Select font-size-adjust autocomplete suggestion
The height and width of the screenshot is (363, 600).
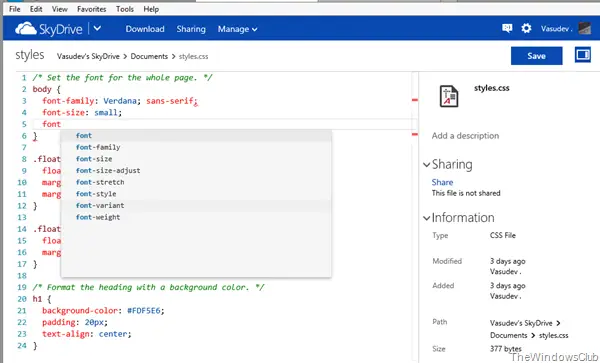click(196, 171)
